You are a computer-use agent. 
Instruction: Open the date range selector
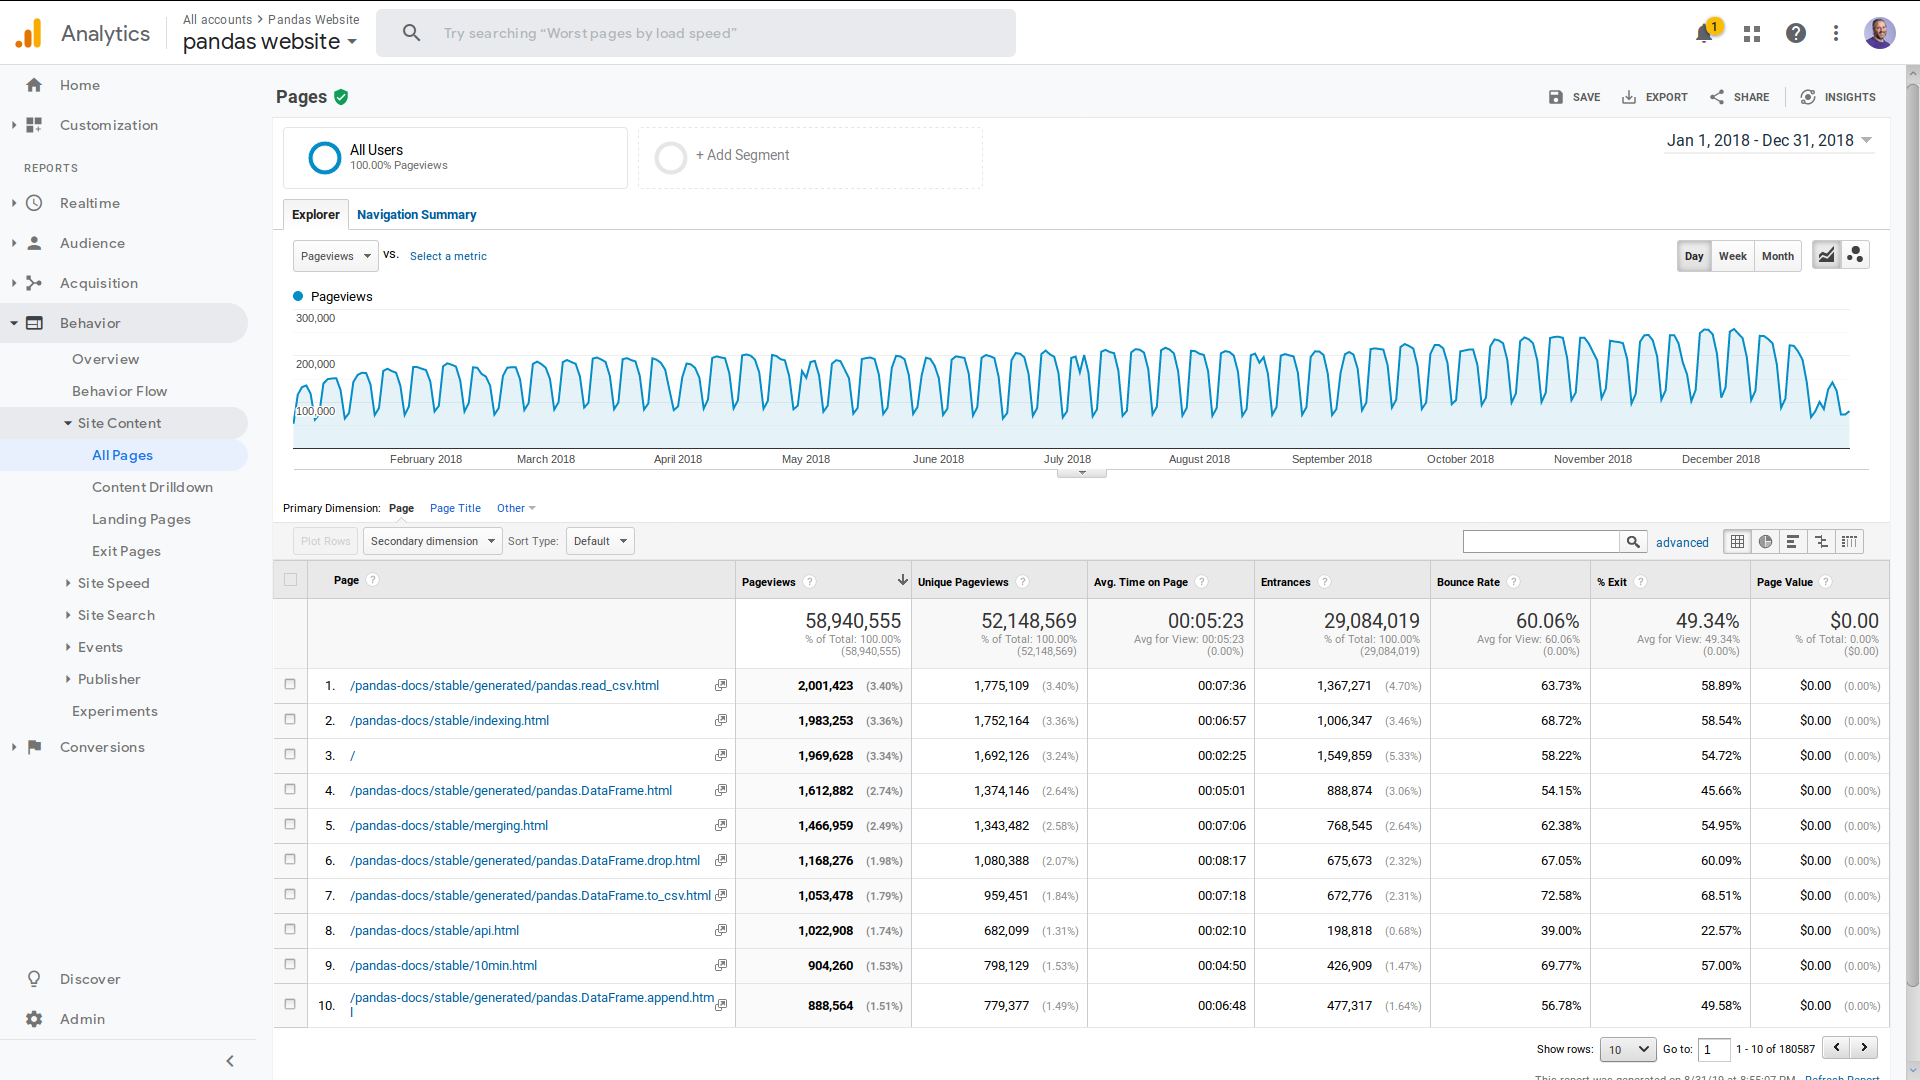coord(1769,140)
